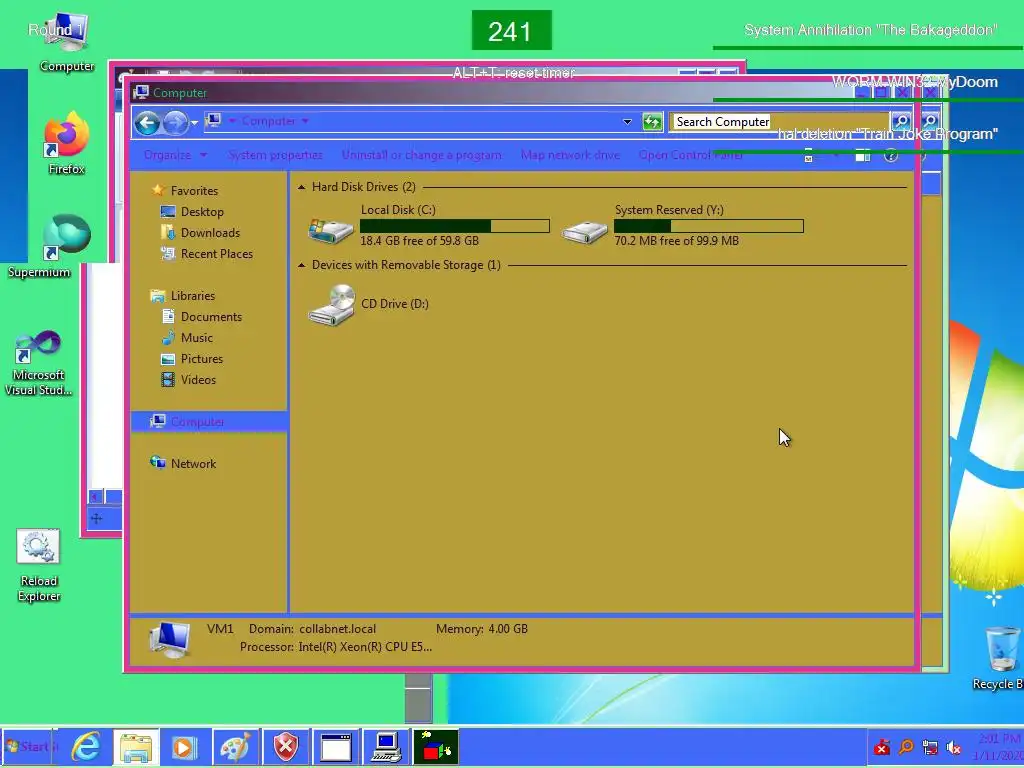Click the 18.4 GB free of 59.8 GB text

419,241
